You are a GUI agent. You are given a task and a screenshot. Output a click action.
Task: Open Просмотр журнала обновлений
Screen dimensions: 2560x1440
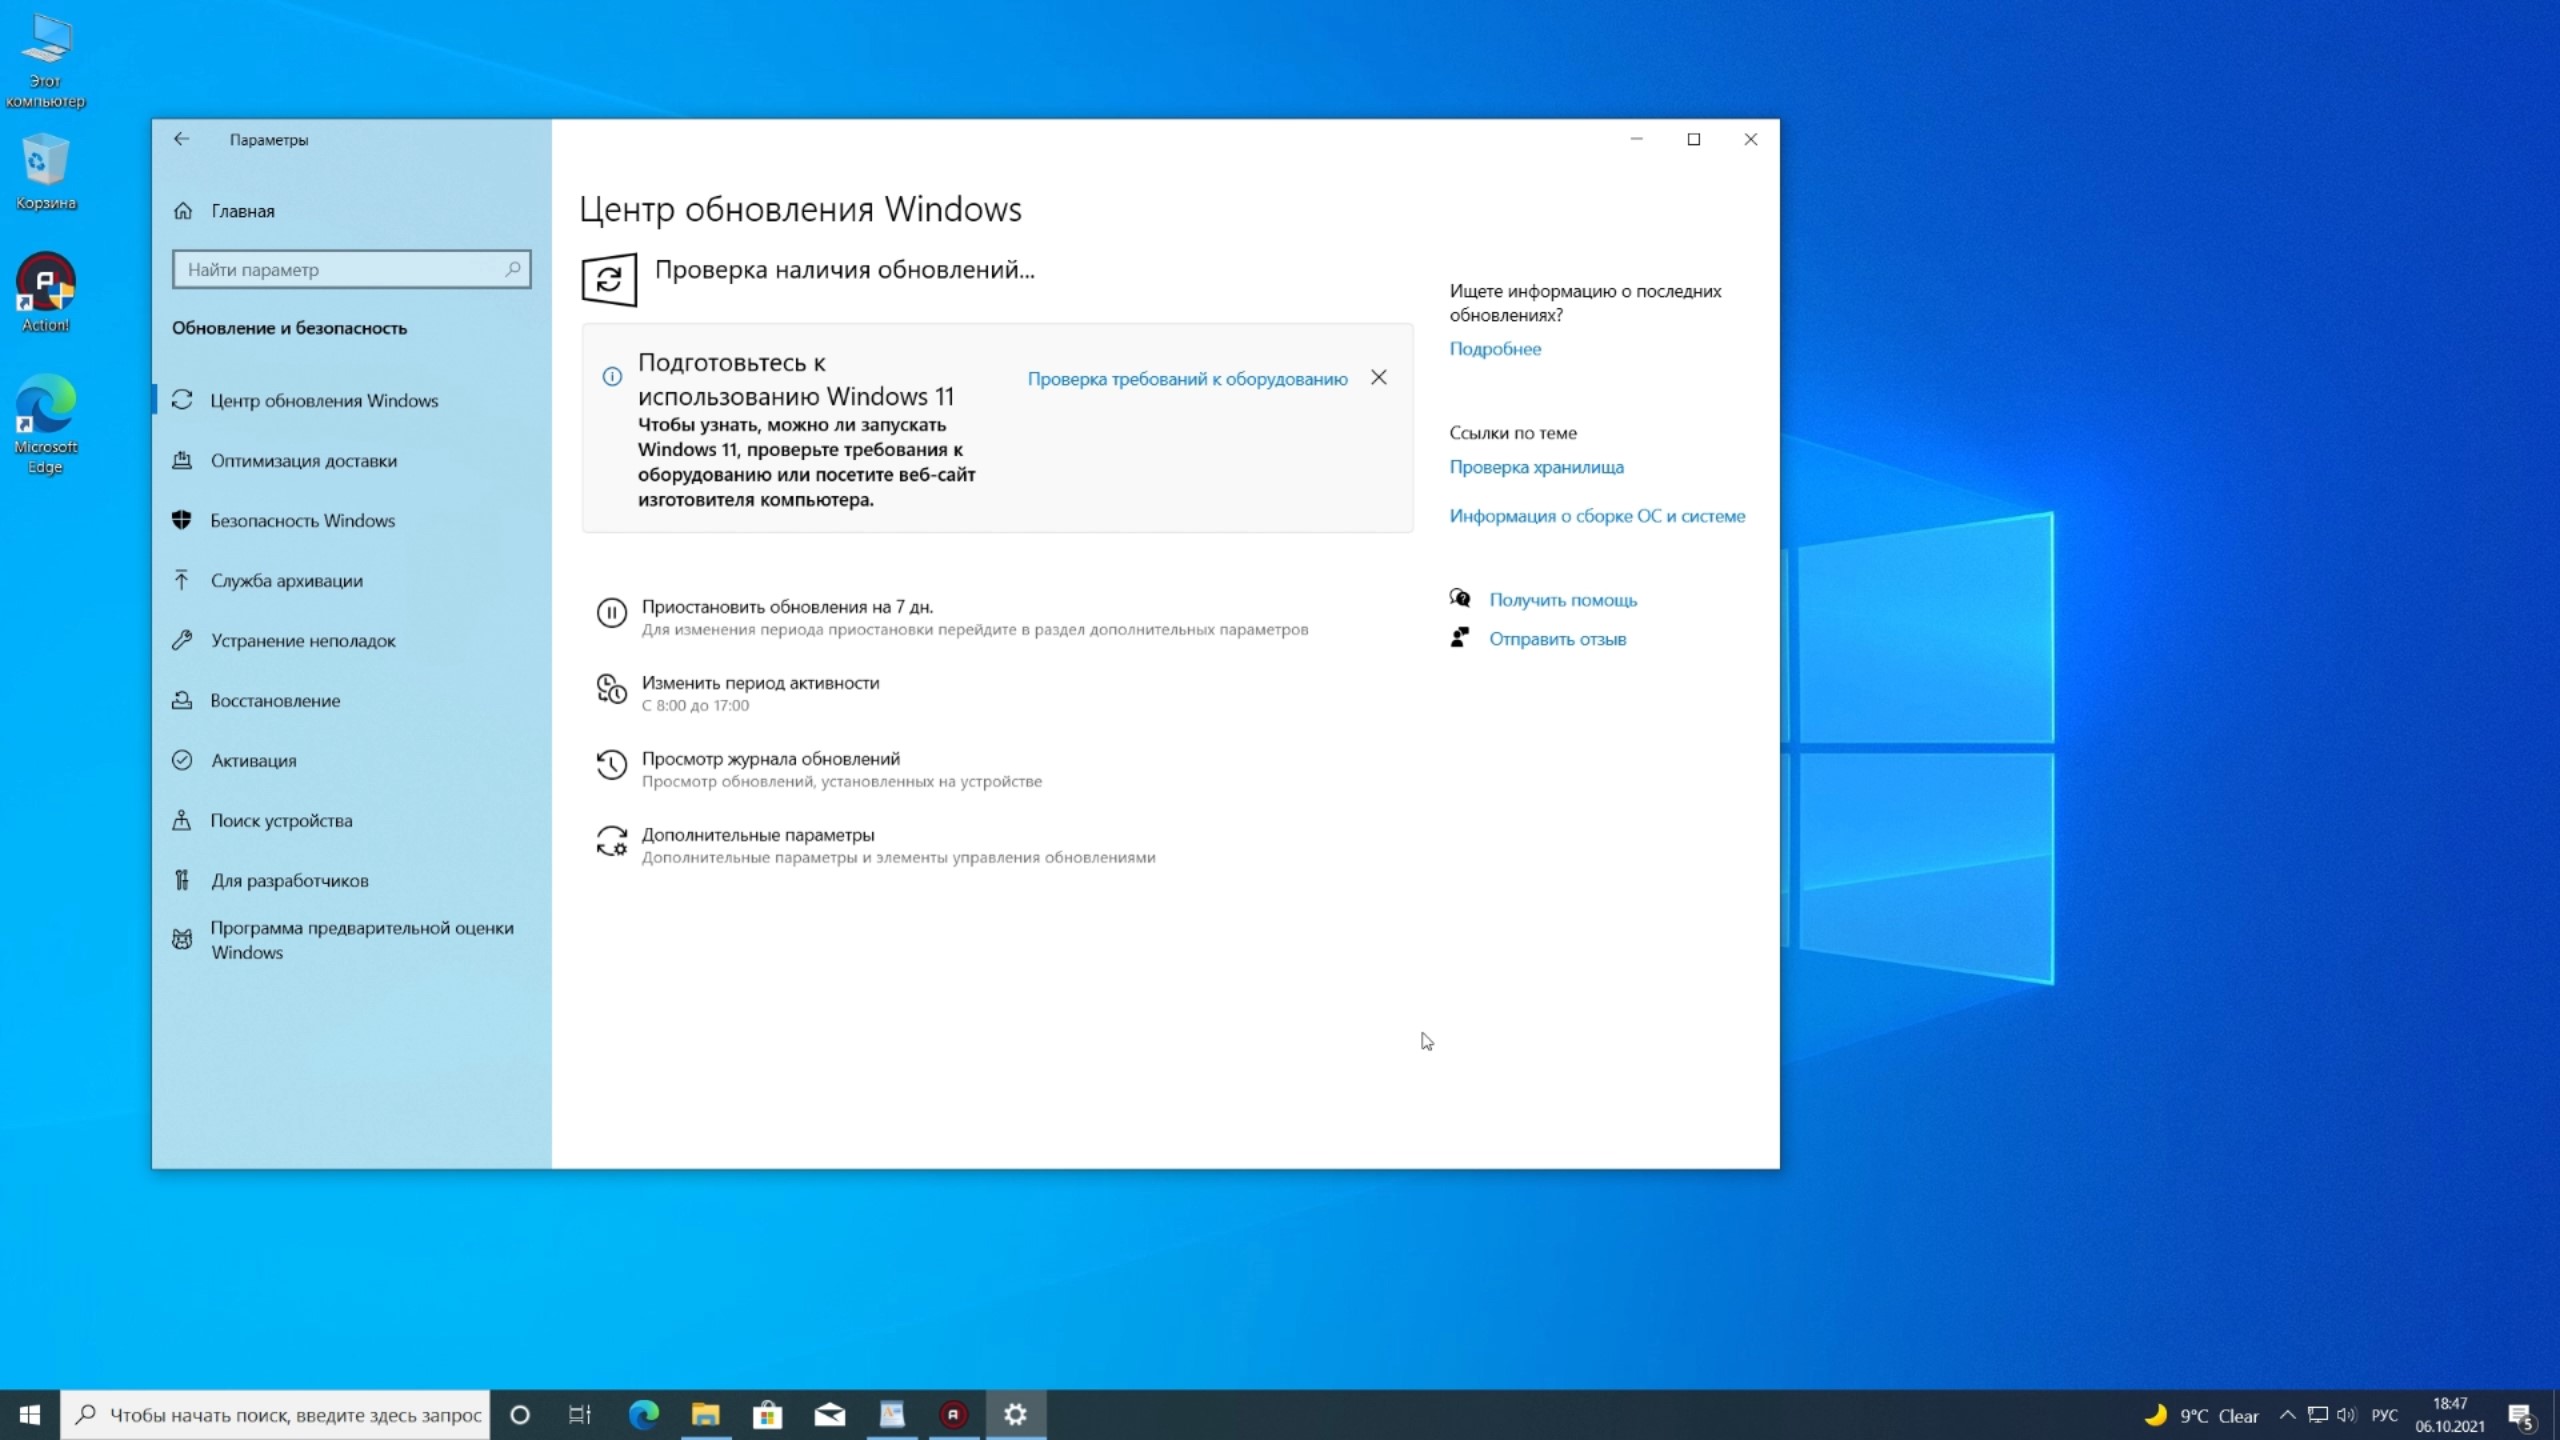point(770,758)
